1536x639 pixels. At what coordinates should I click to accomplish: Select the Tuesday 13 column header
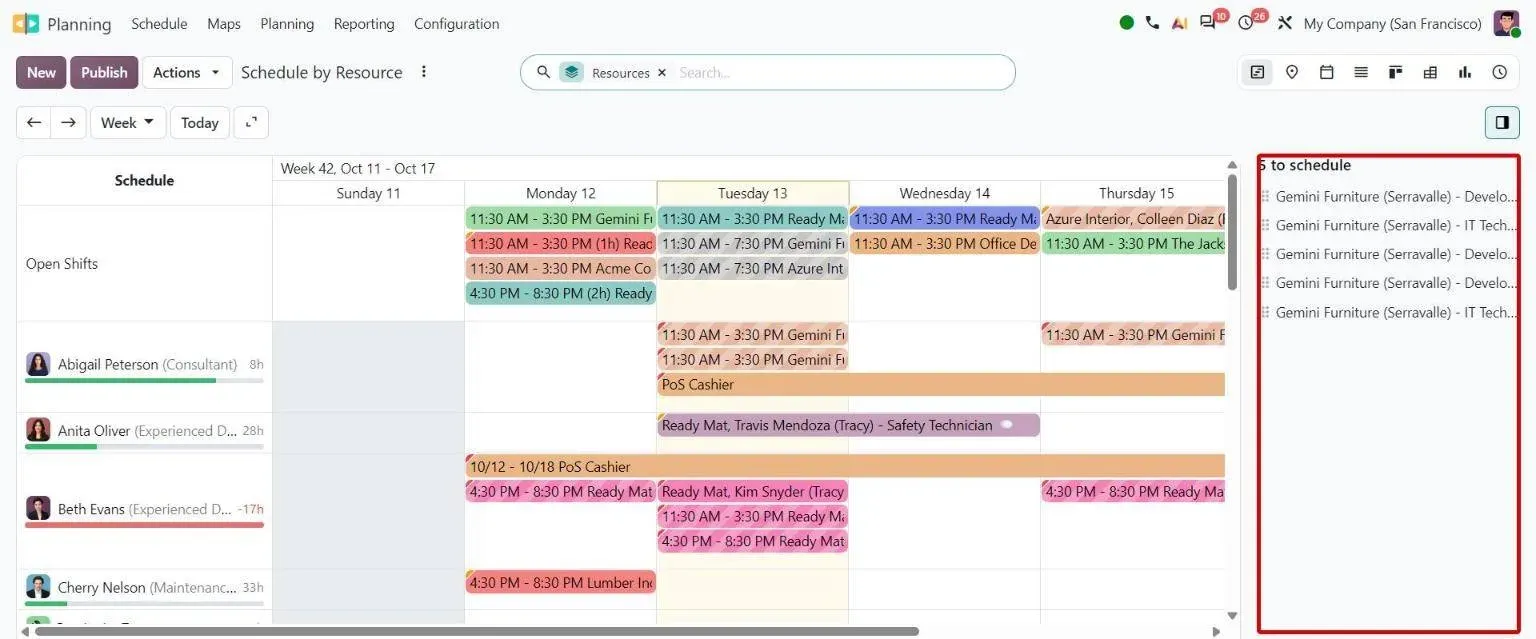coord(752,193)
